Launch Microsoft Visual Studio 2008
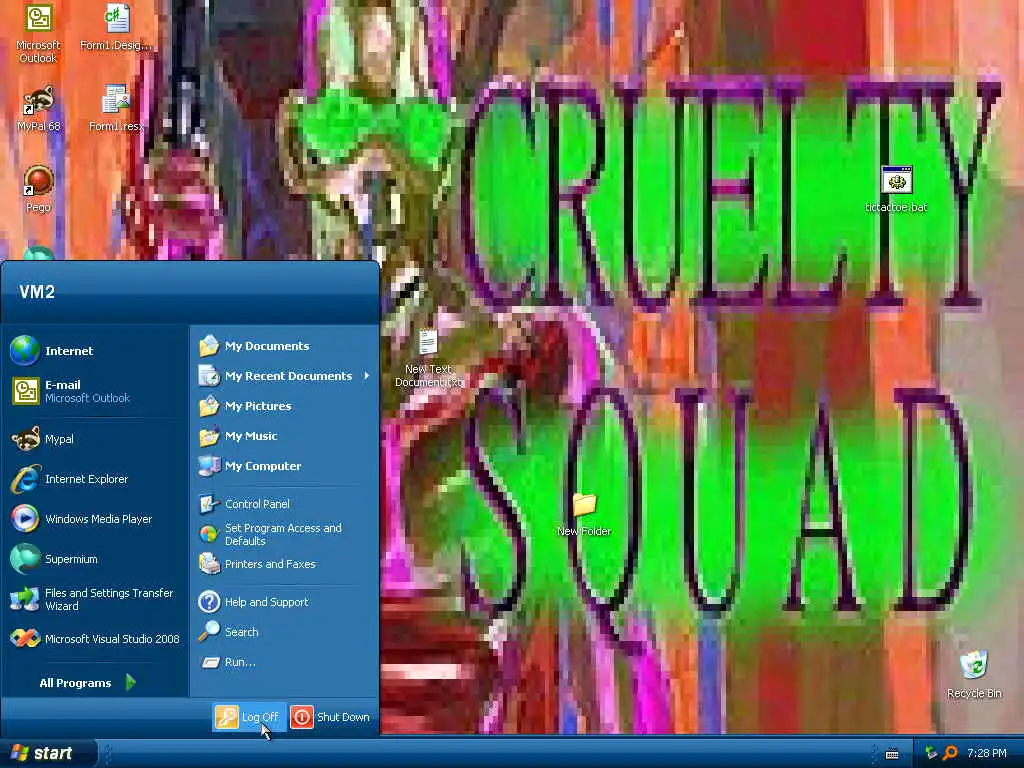The height and width of the screenshot is (768, 1024). point(95,639)
